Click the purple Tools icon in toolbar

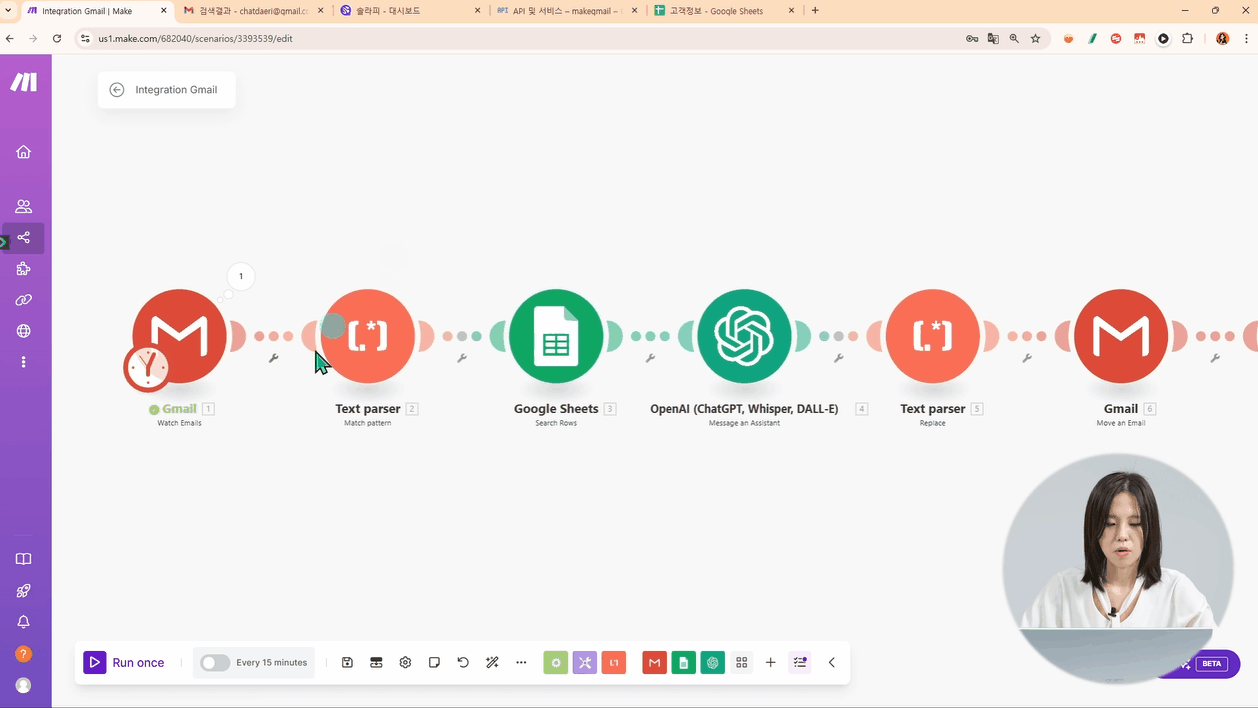[585, 662]
